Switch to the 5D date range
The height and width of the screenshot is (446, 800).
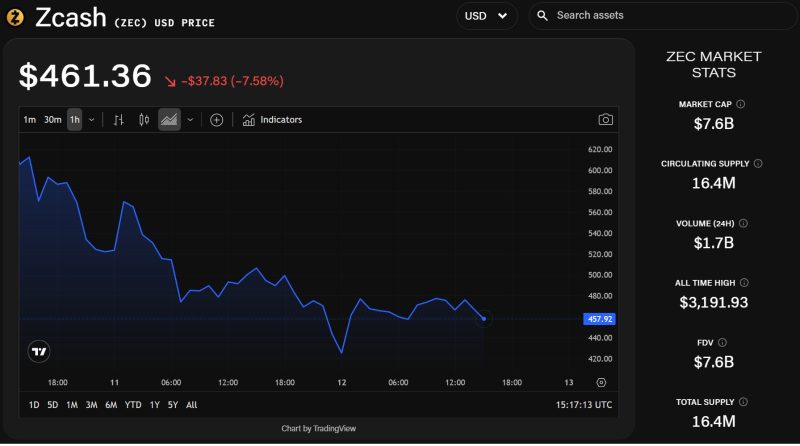pos(53,405)
